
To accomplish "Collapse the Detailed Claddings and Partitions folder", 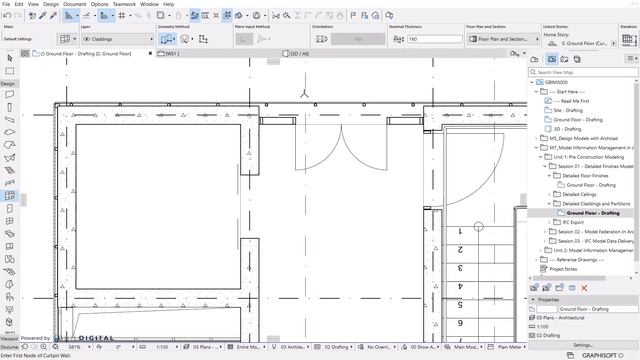I will pos(549,204).
